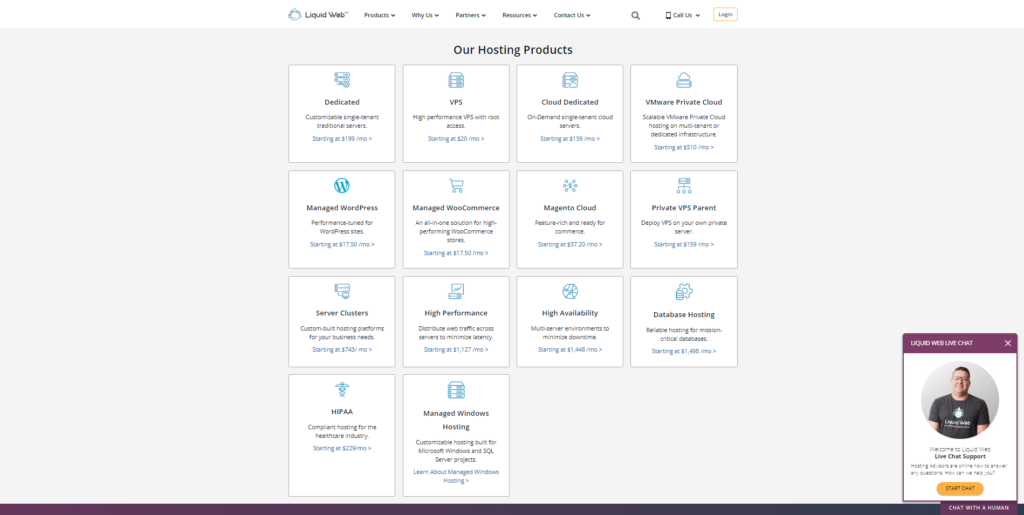Click the Private VPS Parent icon
Image resolution: width=1024 pixels, height=515 pixels.
684,185
